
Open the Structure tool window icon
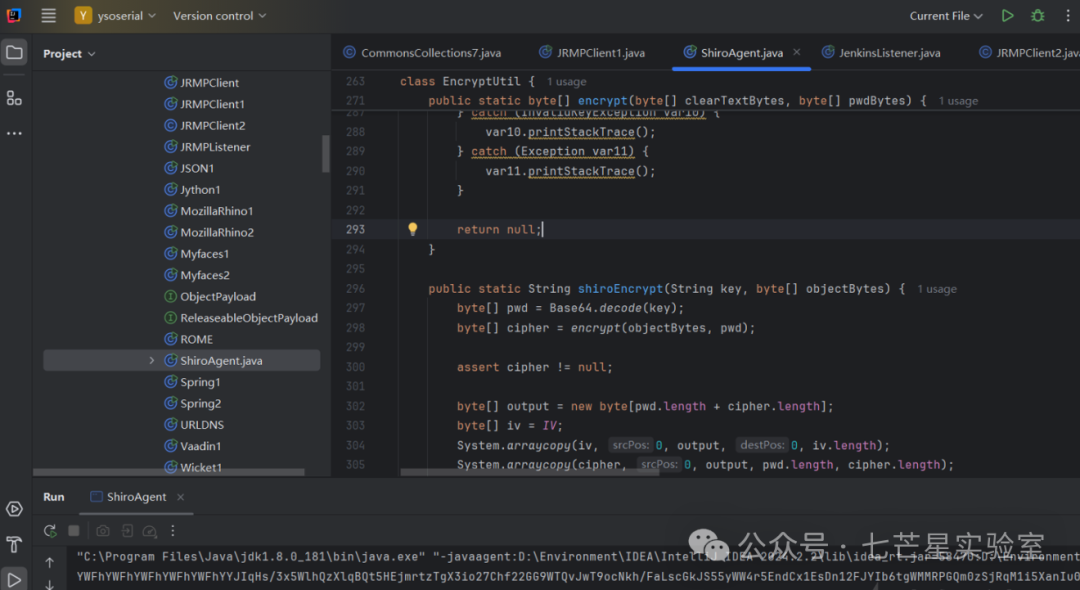pyautogui.click(x=14, y=98)
